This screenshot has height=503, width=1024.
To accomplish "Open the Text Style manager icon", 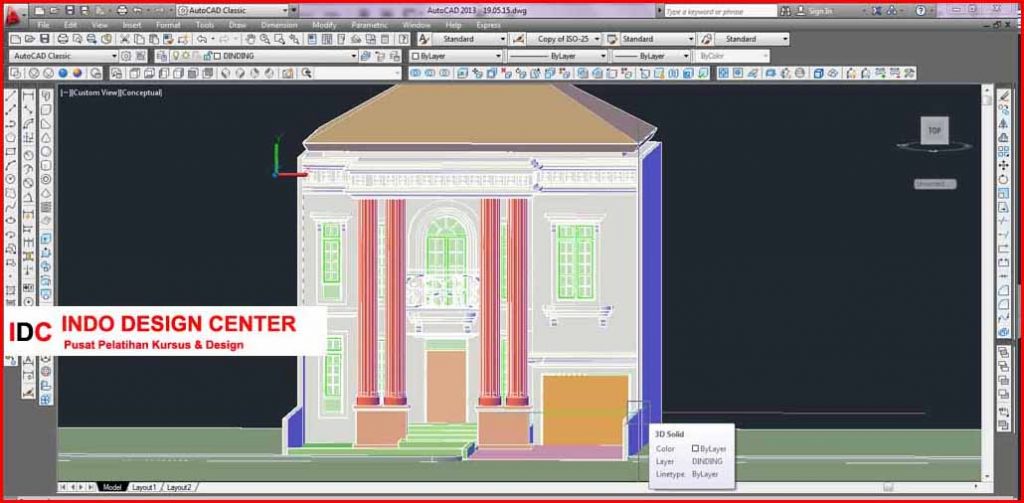I will [423, 39].
